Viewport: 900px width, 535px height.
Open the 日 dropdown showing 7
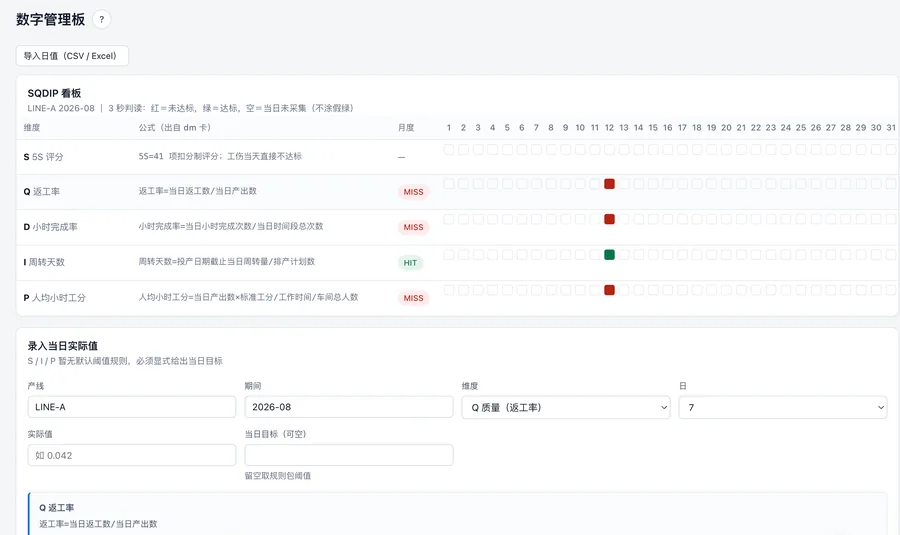pyautogui.click(x=783, y=407)
